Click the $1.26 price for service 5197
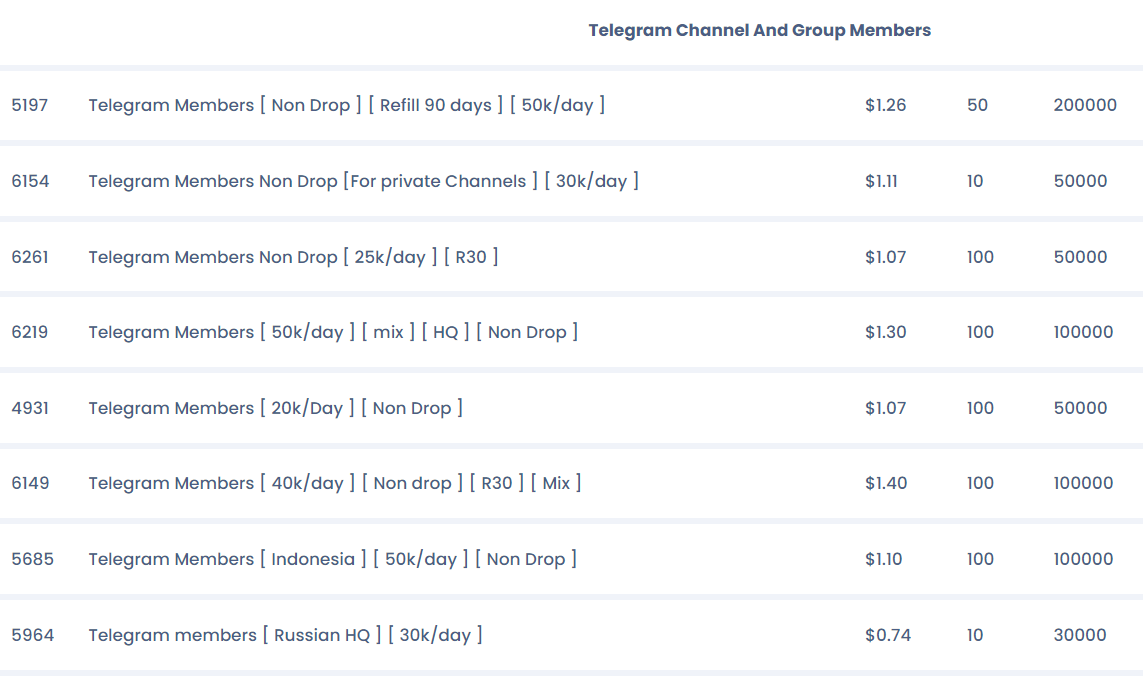 (x=886, y=105)
